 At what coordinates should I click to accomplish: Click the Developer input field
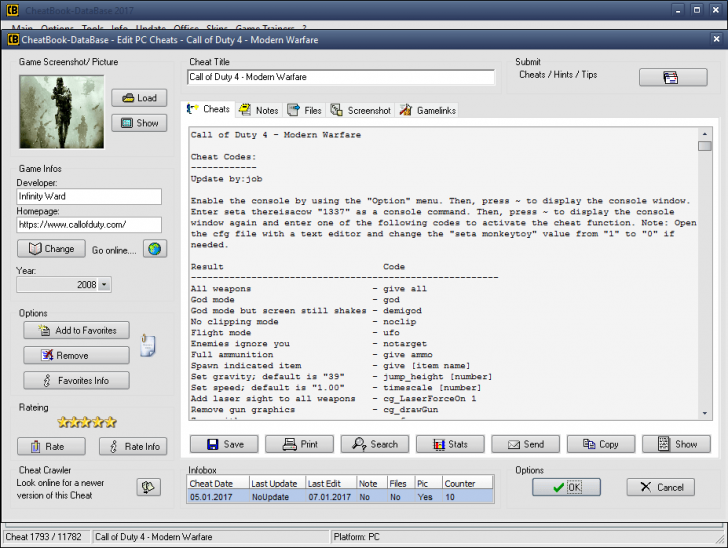point(89,196)
